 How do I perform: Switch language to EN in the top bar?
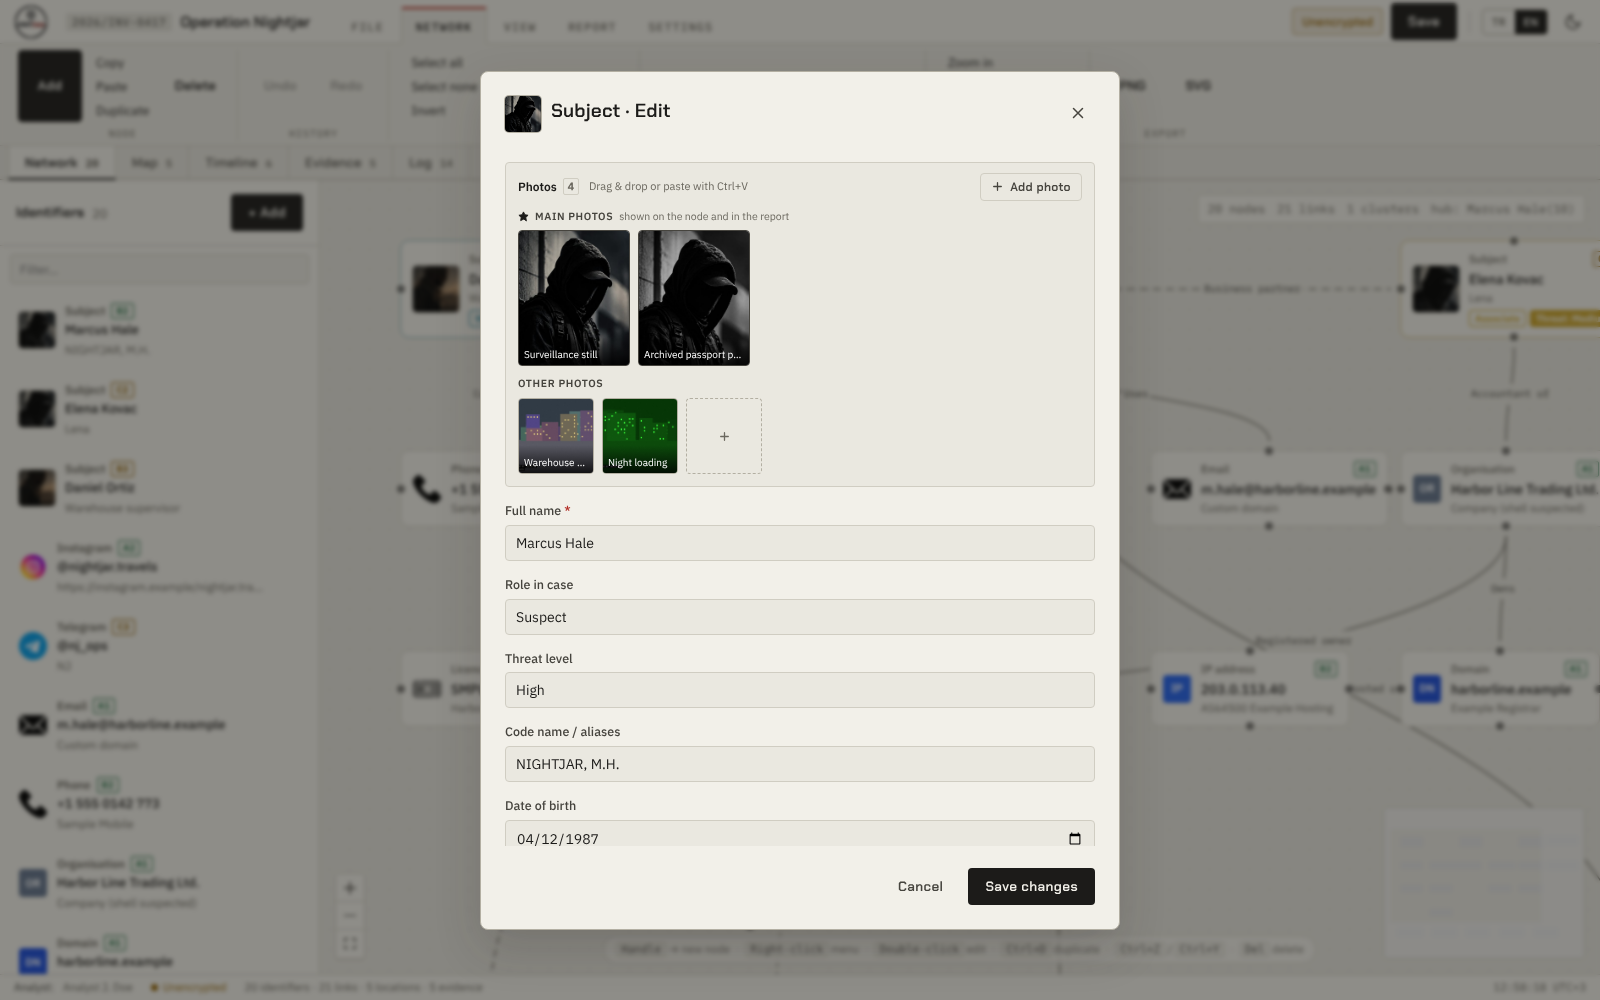click(1531, 22)
